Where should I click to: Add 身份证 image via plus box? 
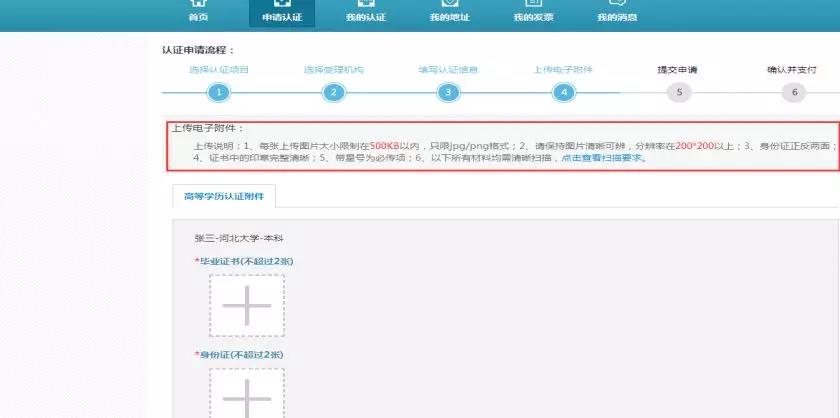click(x=246, y=393)
